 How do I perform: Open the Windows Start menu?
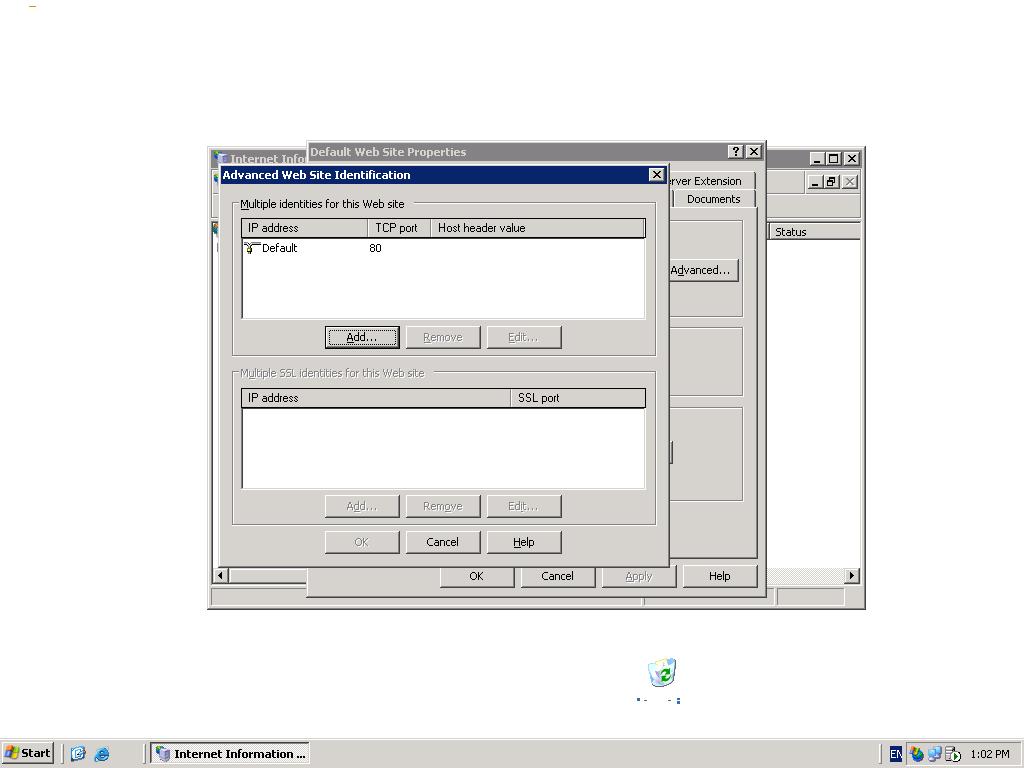(27, 753)
